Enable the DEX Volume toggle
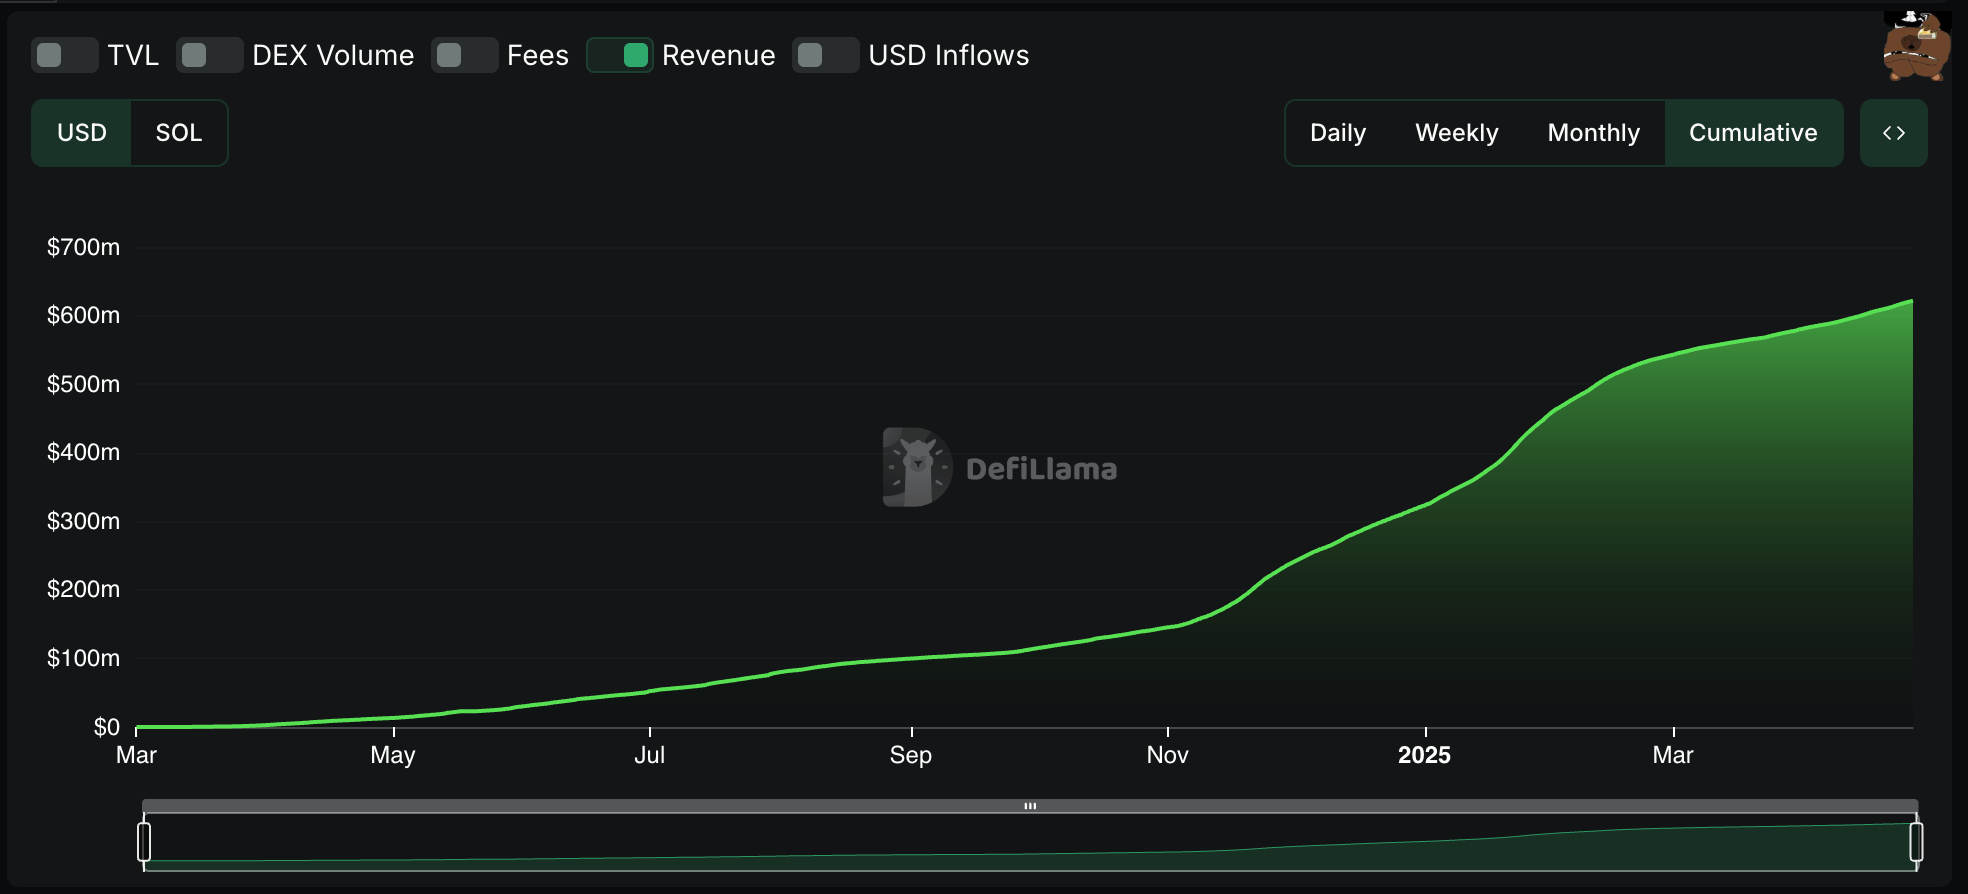 click(x=209, y=55)
